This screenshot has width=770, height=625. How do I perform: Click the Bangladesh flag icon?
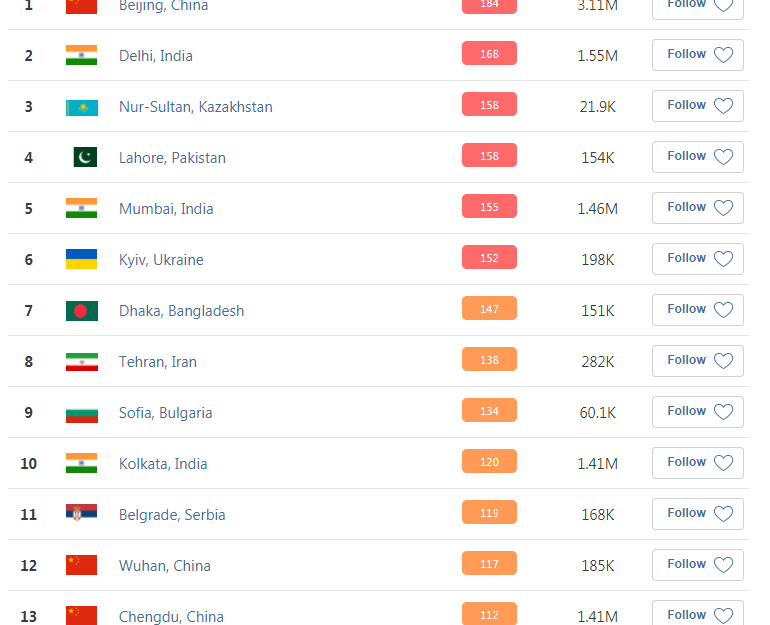(82, 311)
